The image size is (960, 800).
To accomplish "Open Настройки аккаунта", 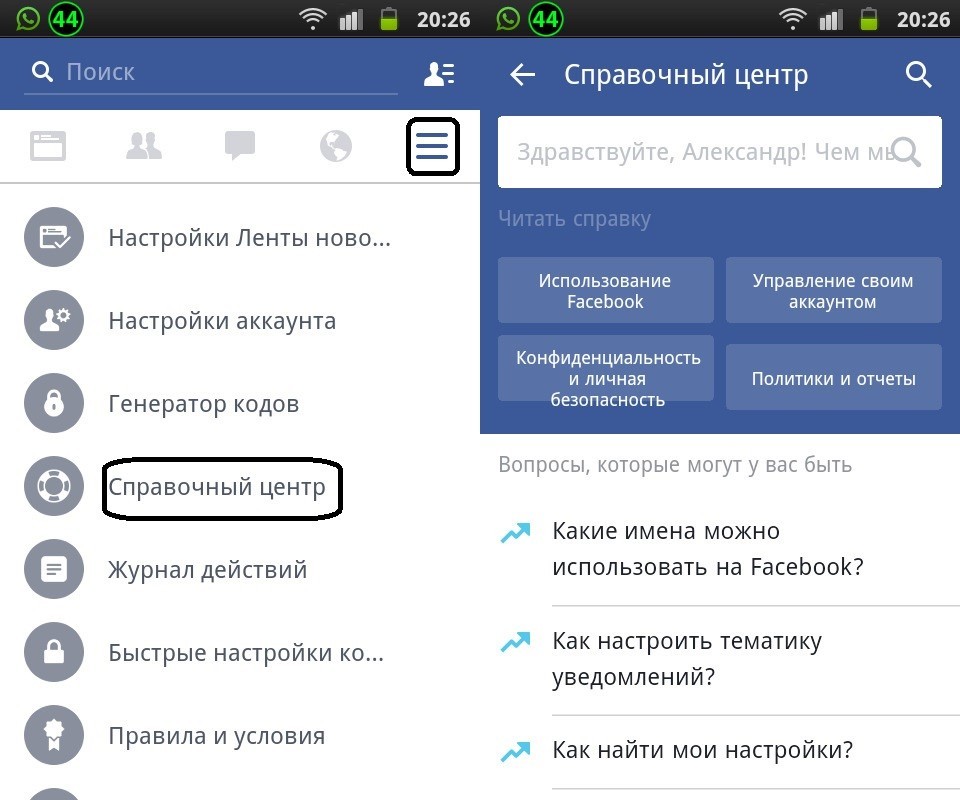I will tap(222, 321).
